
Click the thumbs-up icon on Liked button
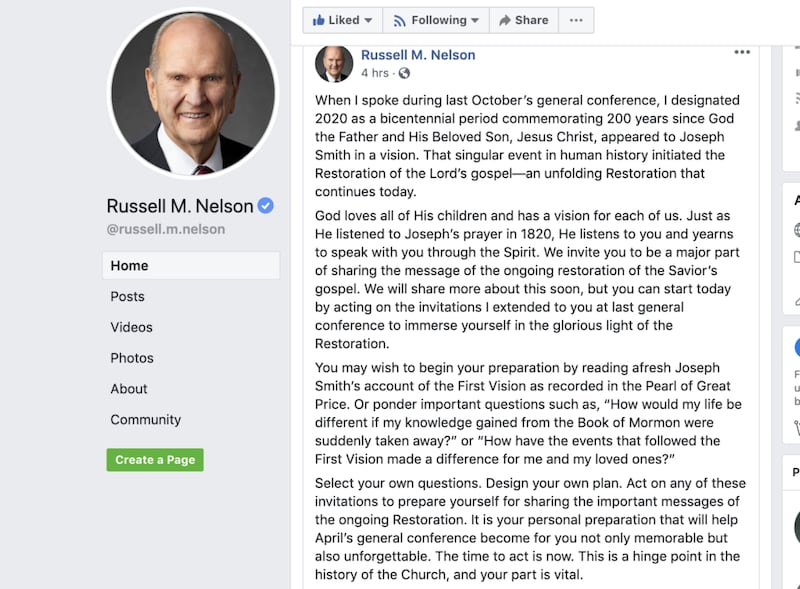click(319, 20)
